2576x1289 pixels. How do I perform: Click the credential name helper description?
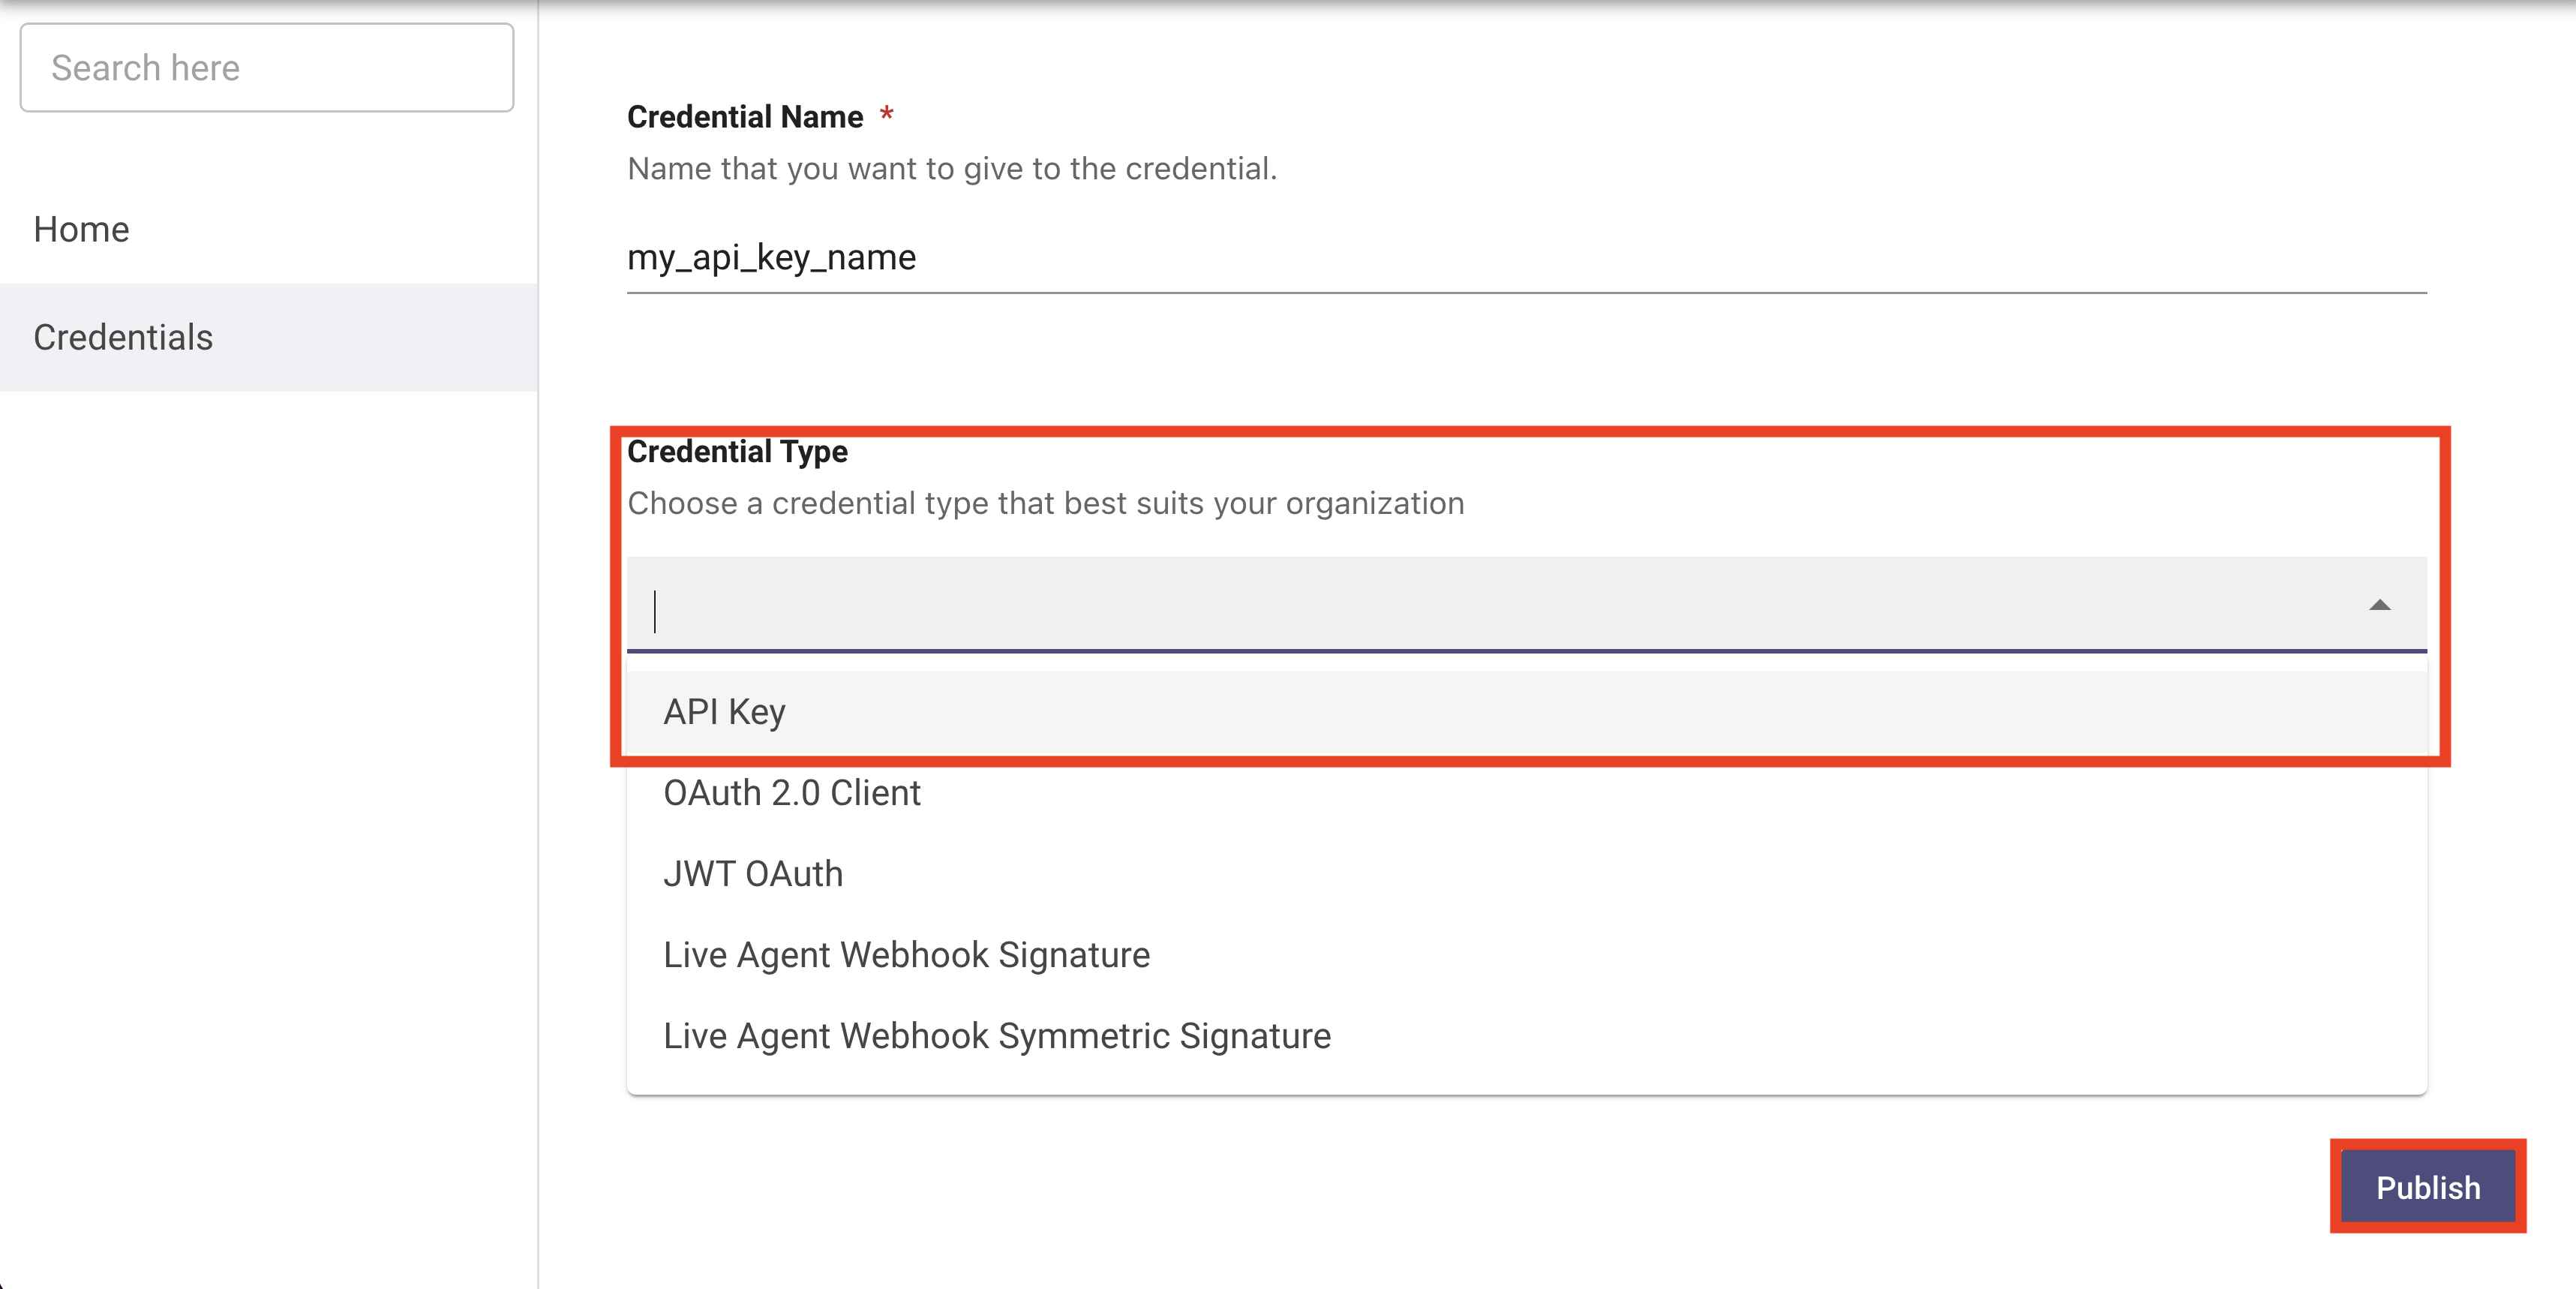[952, 169]
